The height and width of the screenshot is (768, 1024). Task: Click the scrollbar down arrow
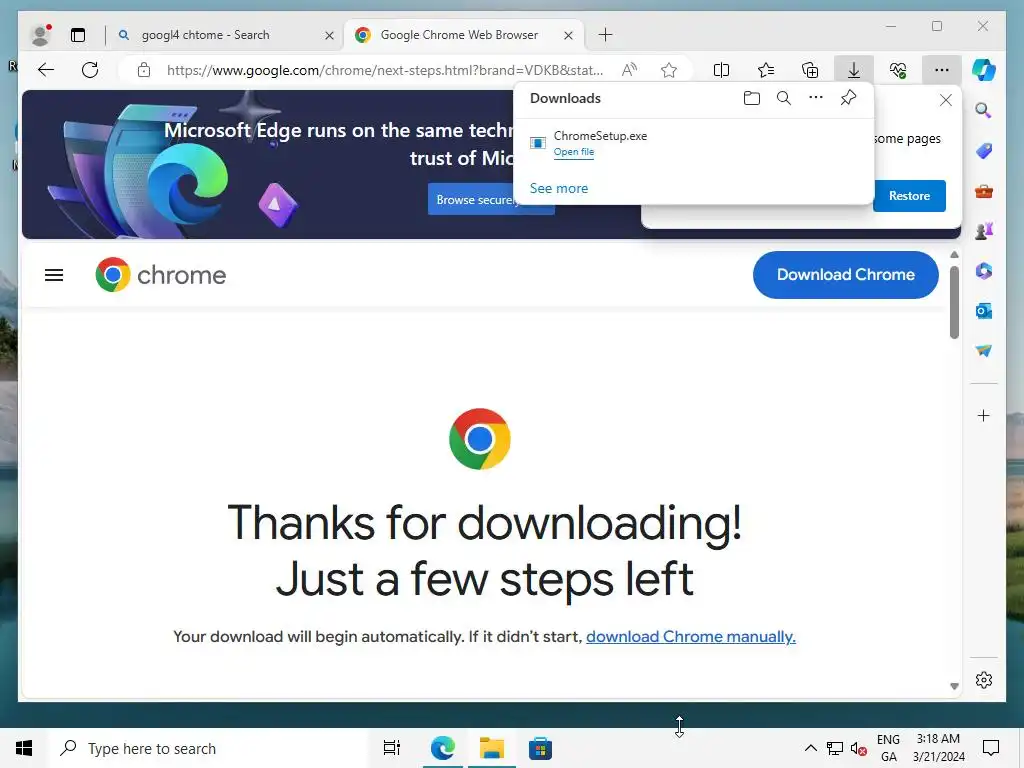954,686
